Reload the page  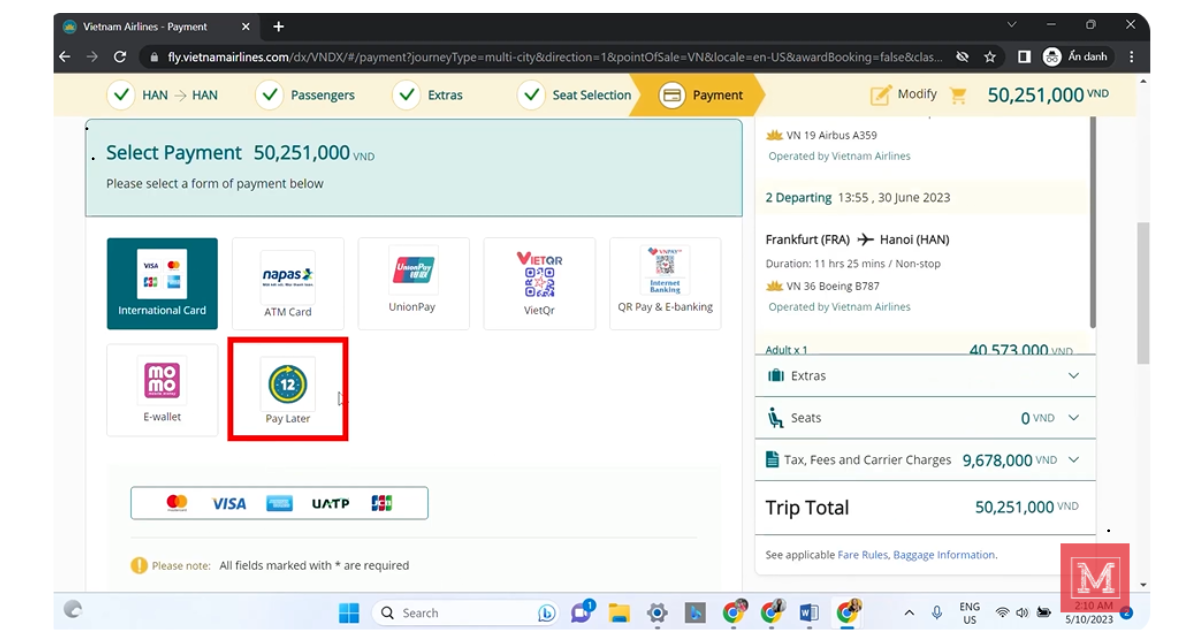tap(120, 57)
